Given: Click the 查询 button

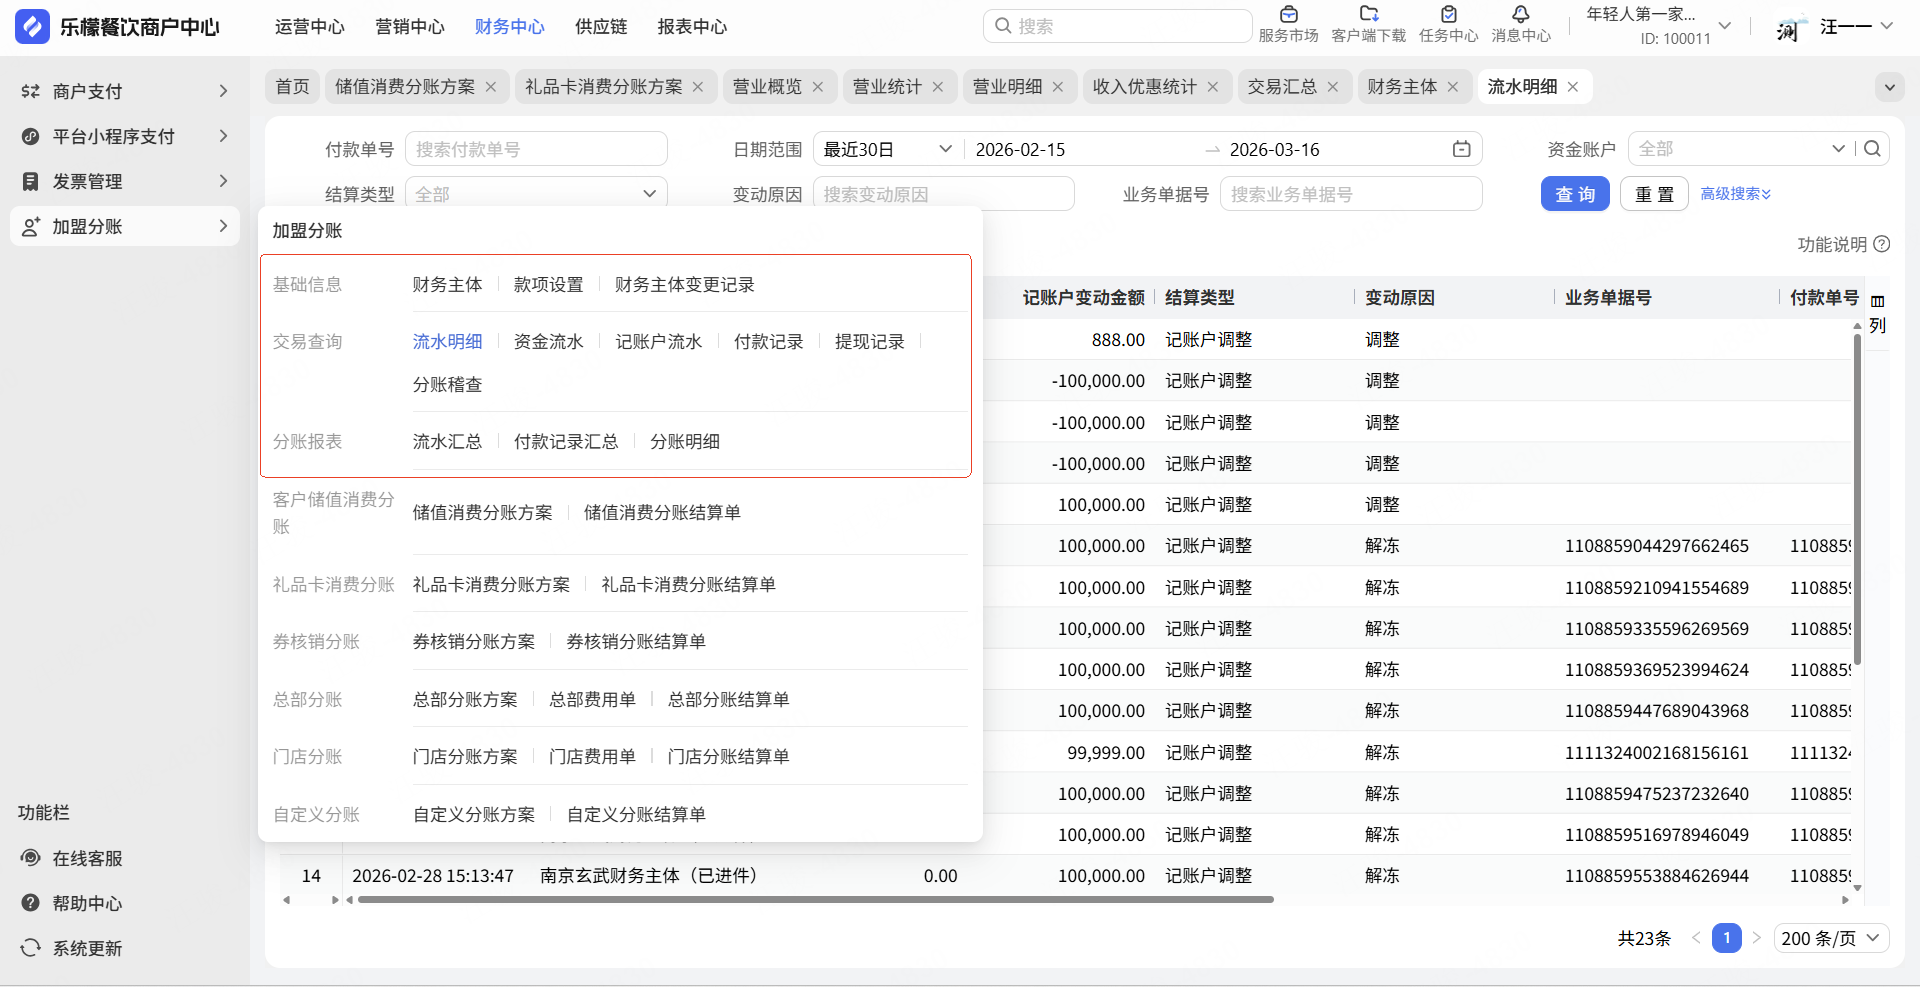Looking at the screenshot, I should coord(1574,194).
